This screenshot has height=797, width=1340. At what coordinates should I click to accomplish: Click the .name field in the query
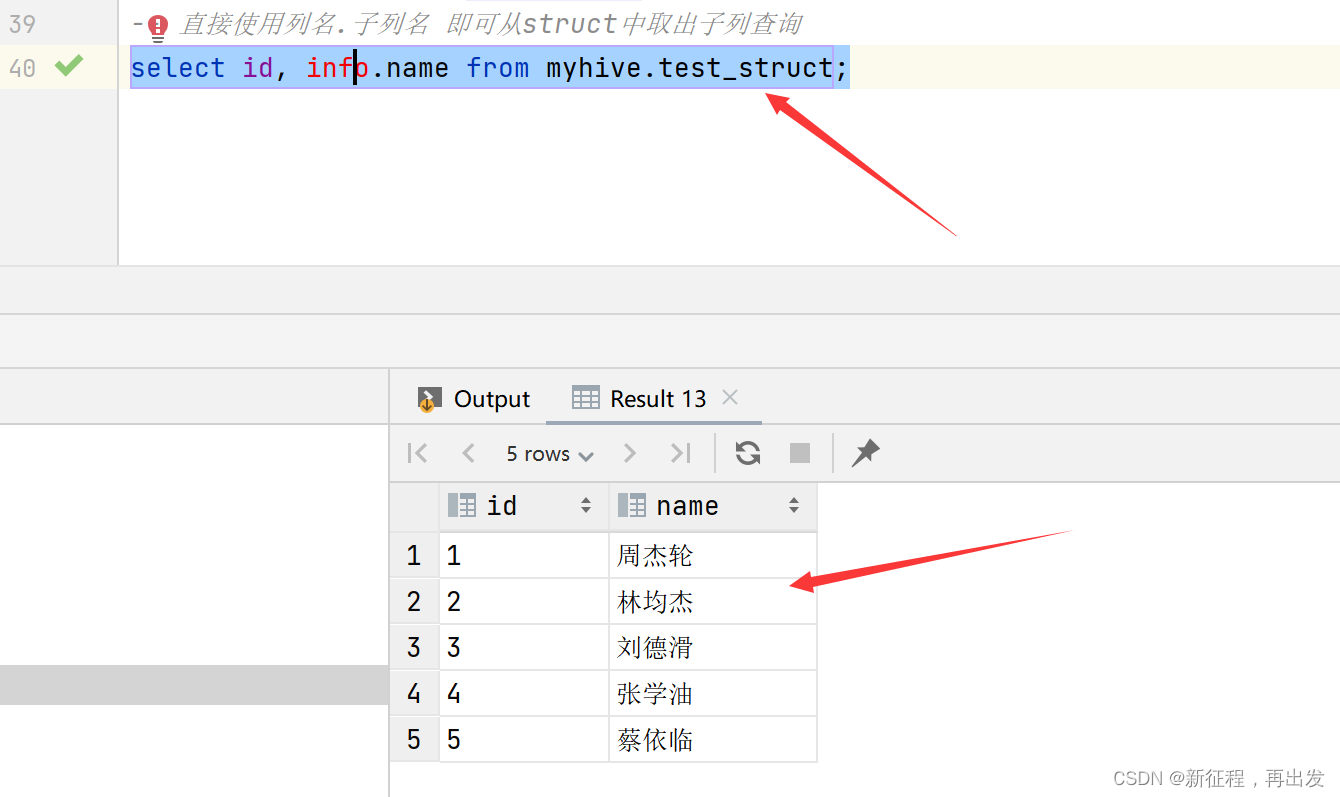pyautogui.click(x=410, y=67)
